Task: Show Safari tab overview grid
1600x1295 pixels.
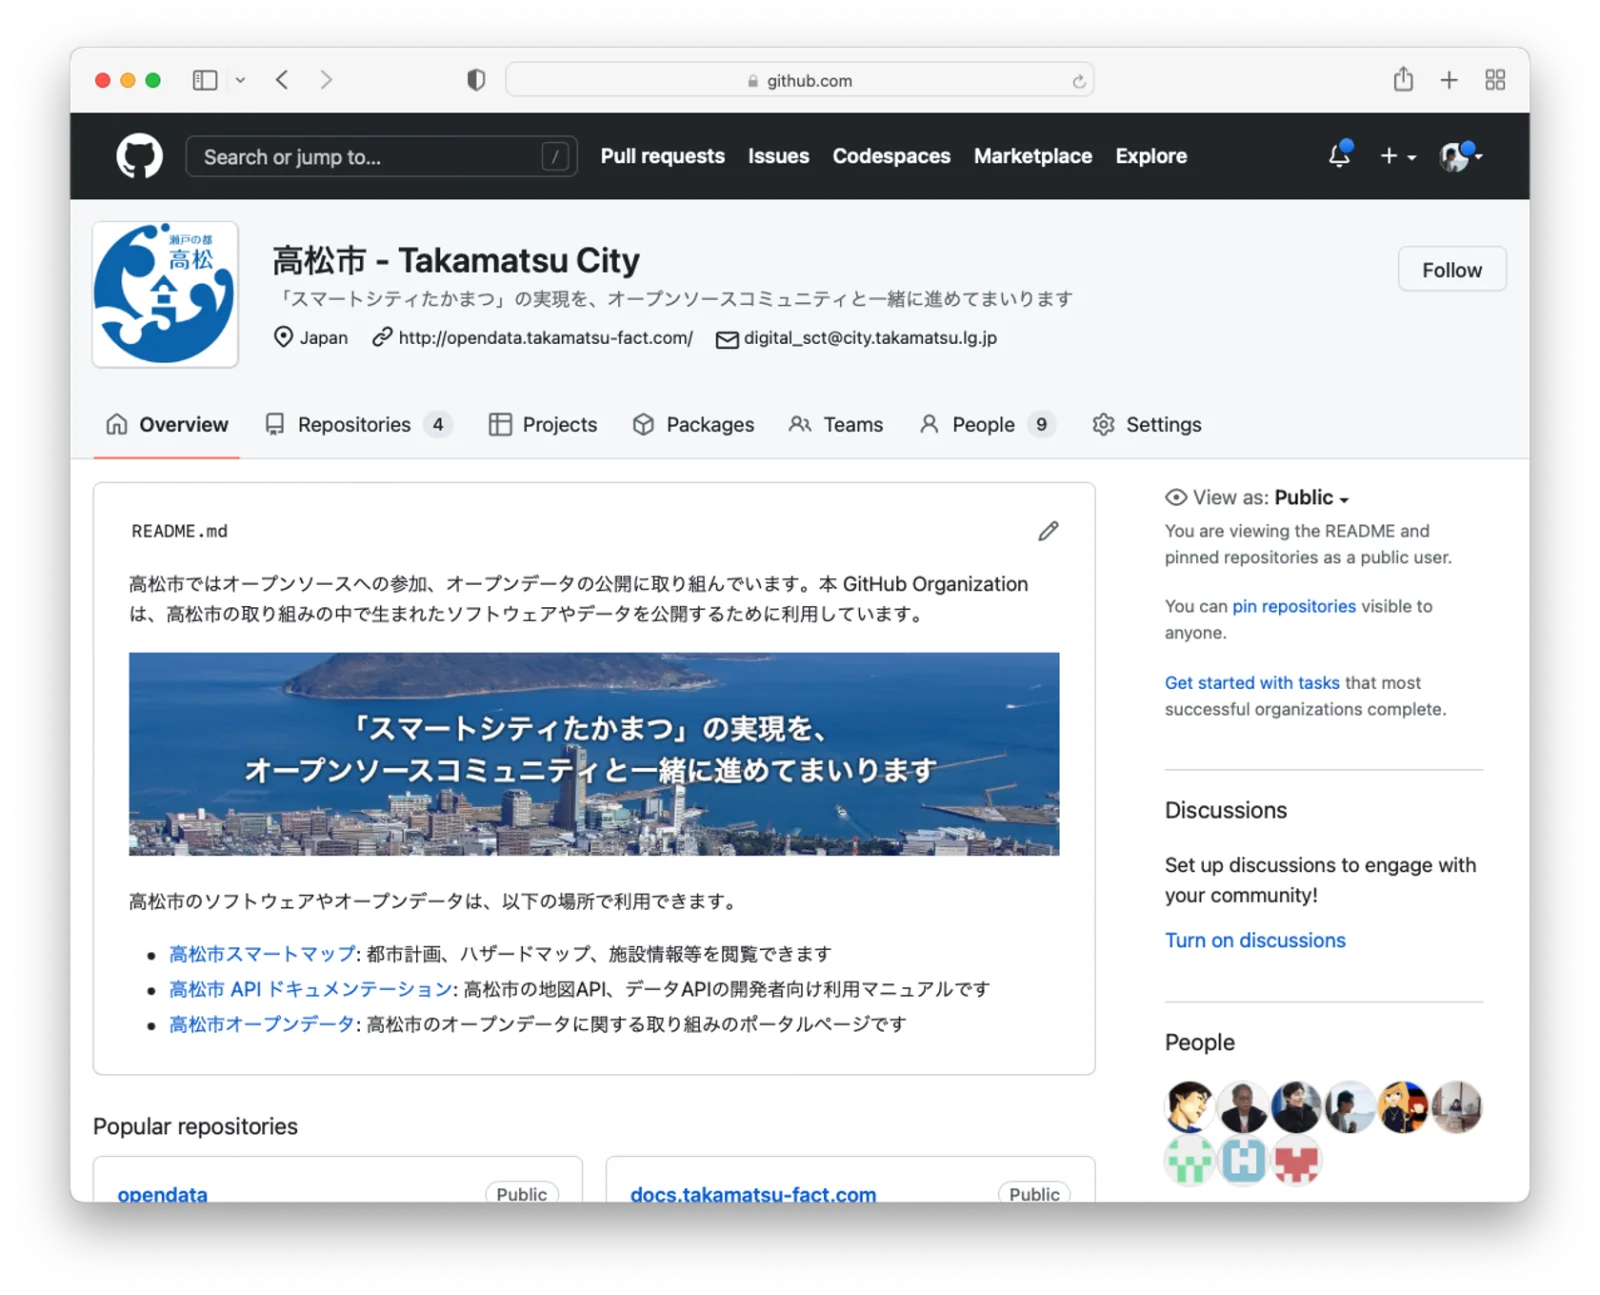Action: click(x=1495, y=80)
